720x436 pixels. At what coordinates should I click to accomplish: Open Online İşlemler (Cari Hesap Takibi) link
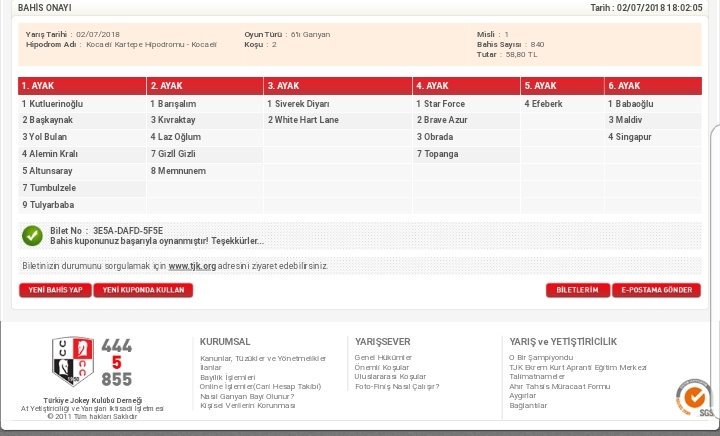click(260, 386)
